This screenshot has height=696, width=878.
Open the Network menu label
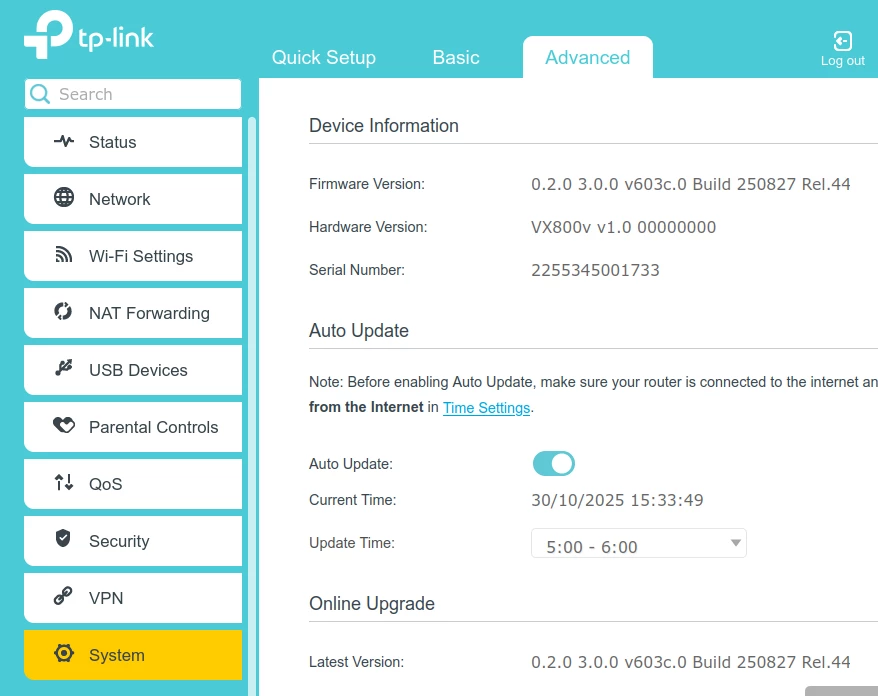pyautogui.click(x=120, y=199)
